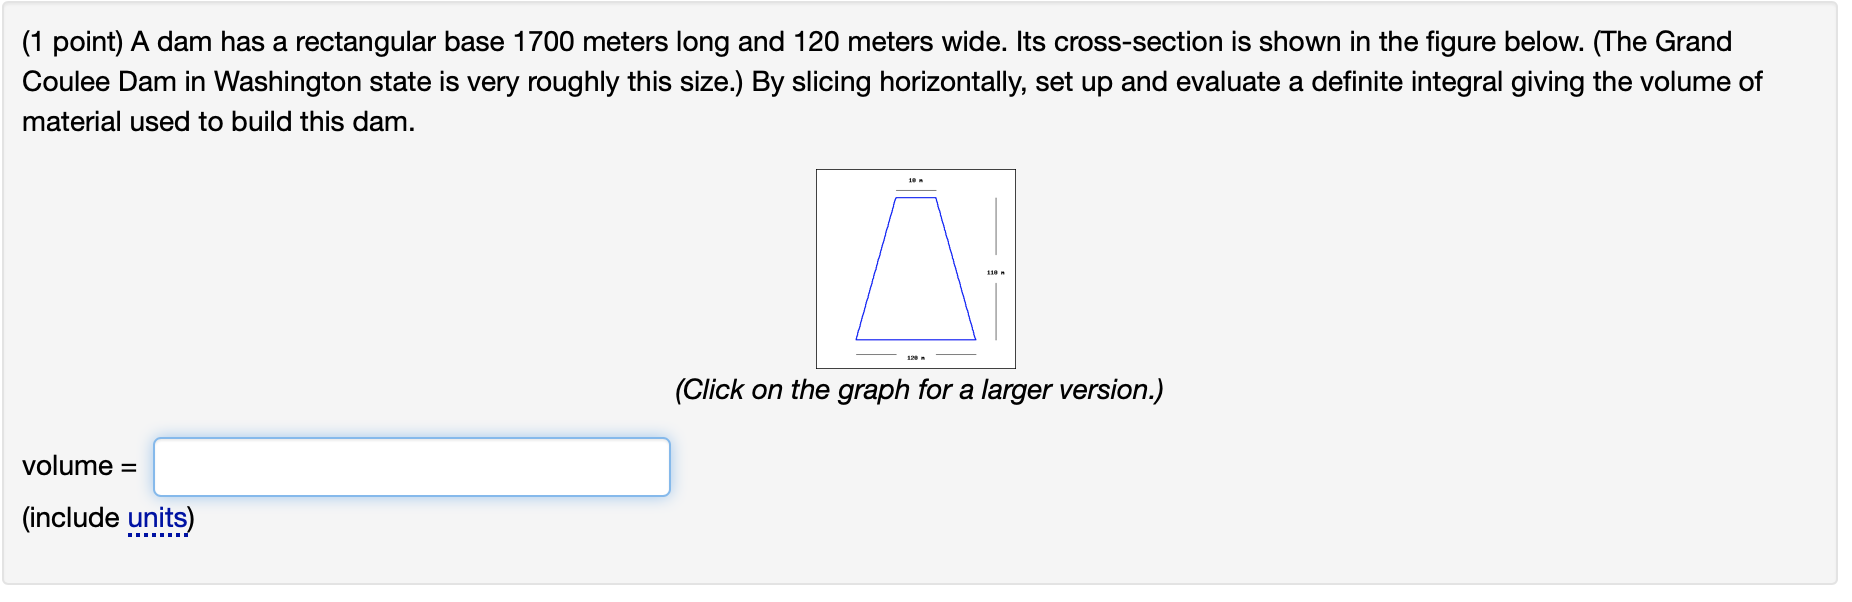Click the (1 point) problem header
The width and height of the screenshot is (1852, 602).
click(70, 42)
